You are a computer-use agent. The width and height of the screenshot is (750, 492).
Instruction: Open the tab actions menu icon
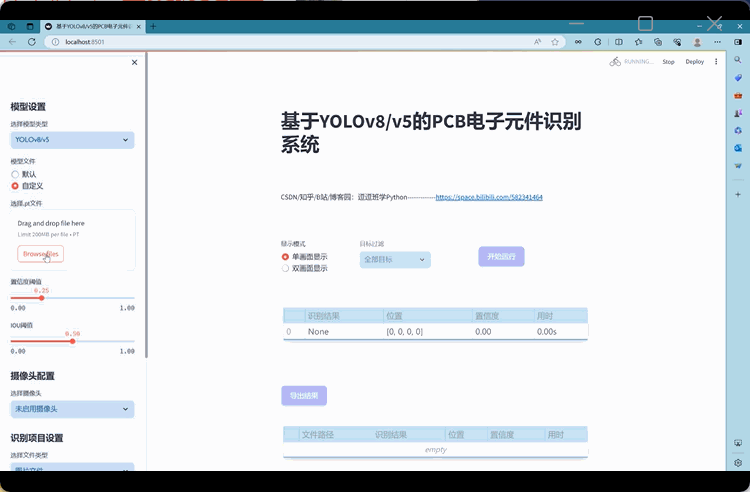(30, 26)
